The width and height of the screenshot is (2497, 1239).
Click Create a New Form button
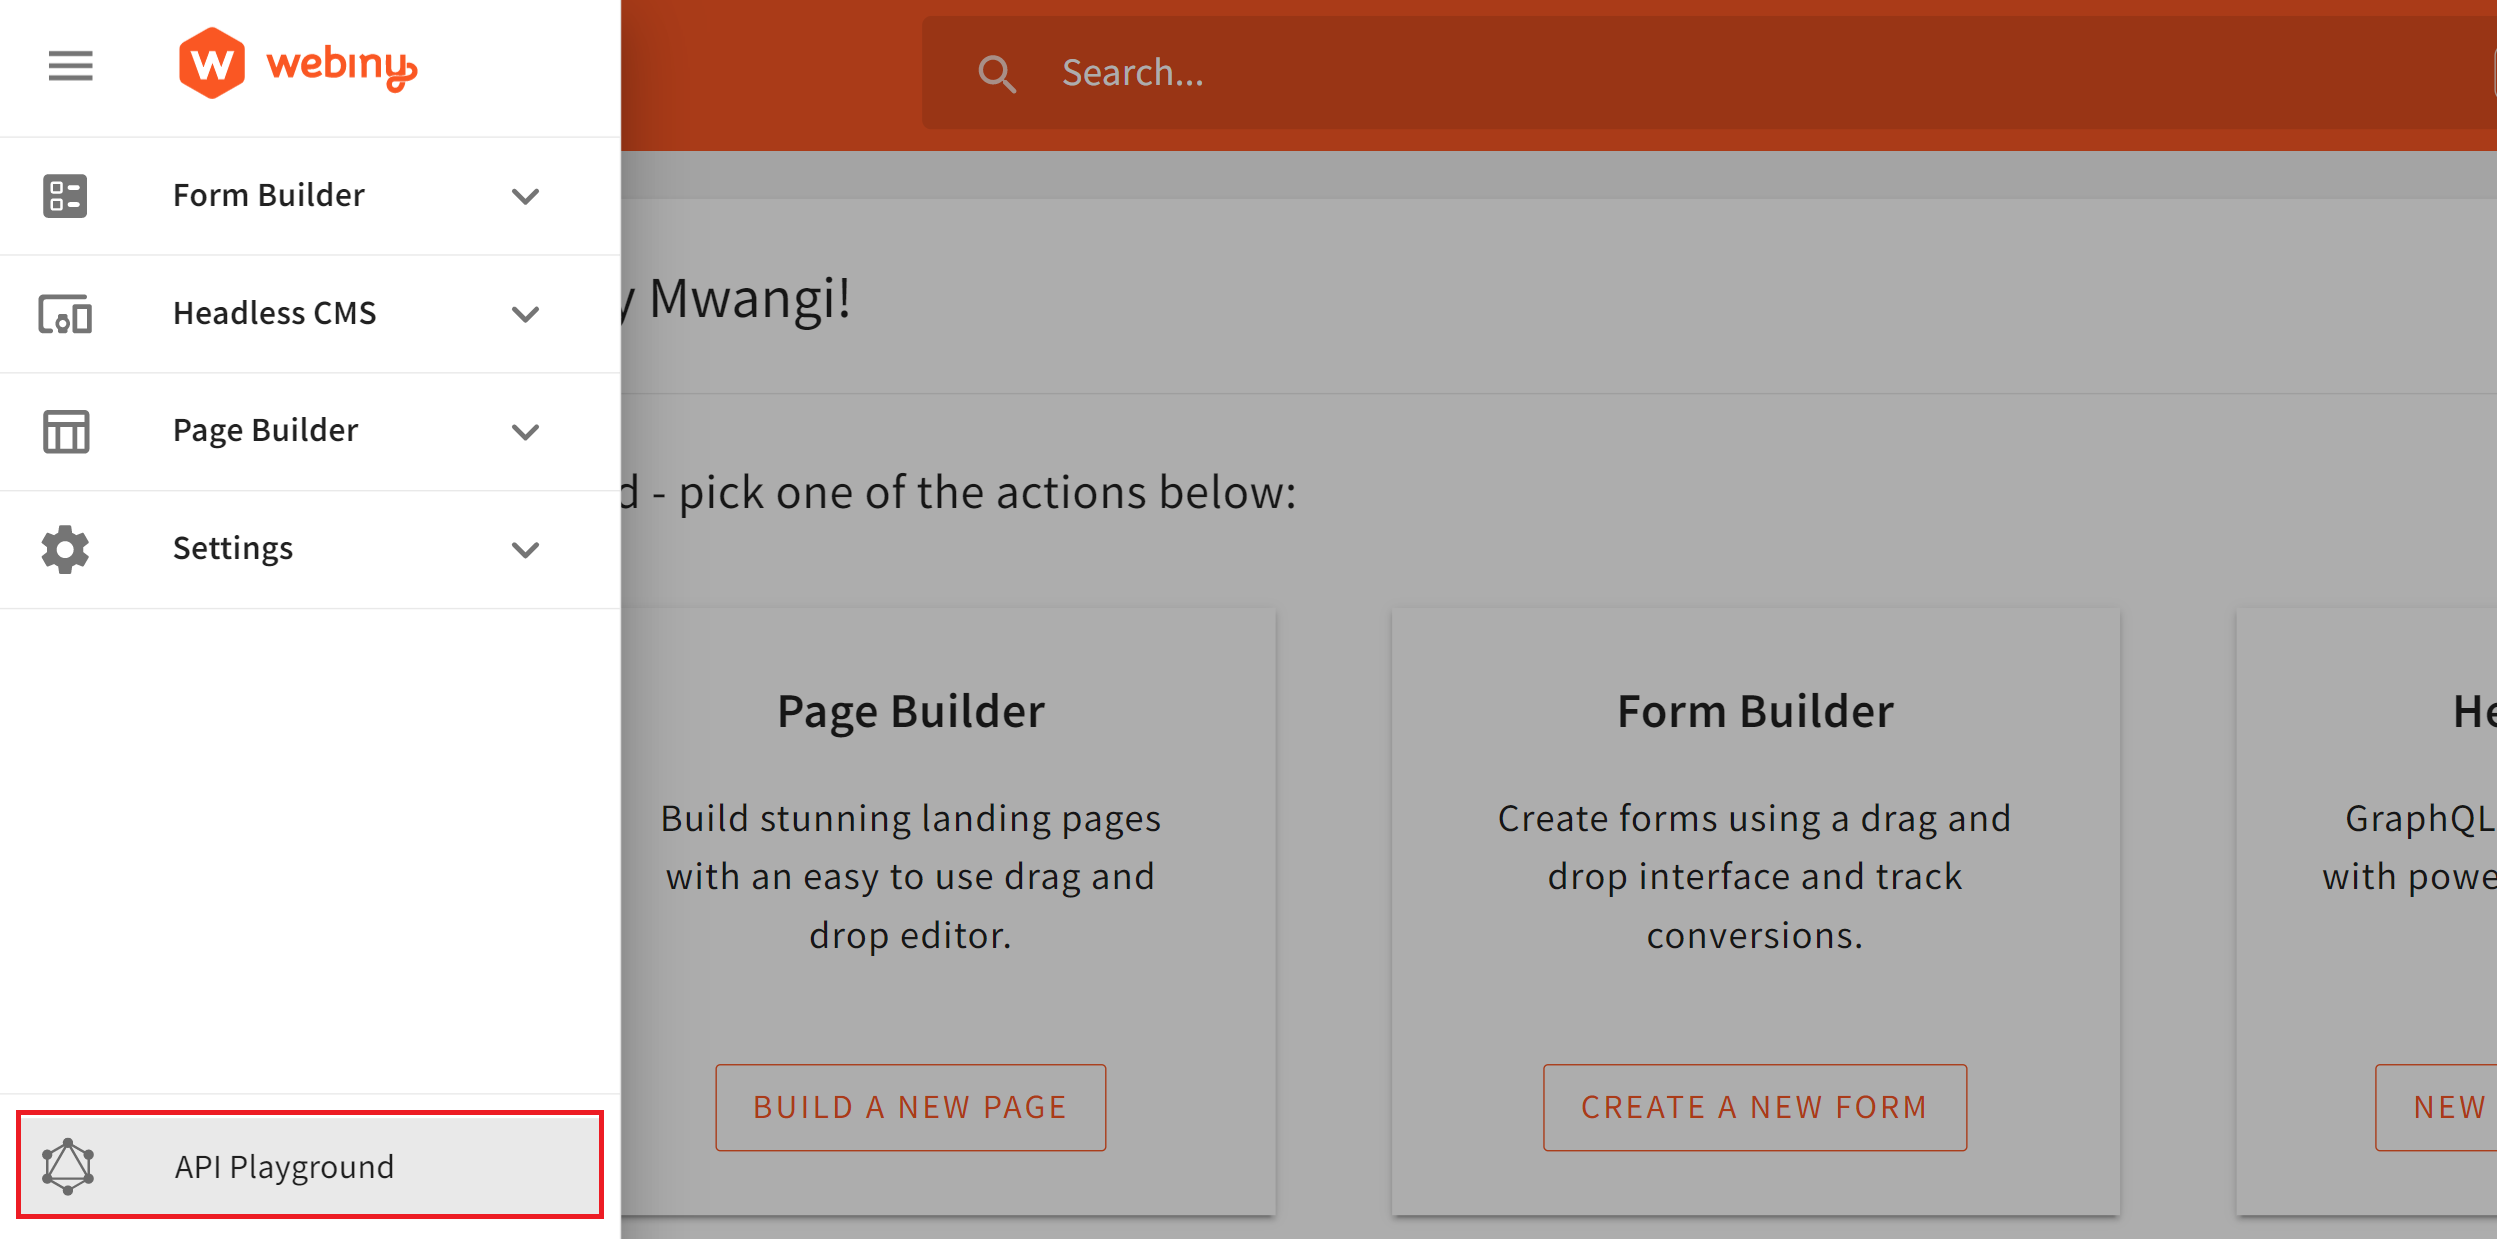[x=1754, y=1107]
